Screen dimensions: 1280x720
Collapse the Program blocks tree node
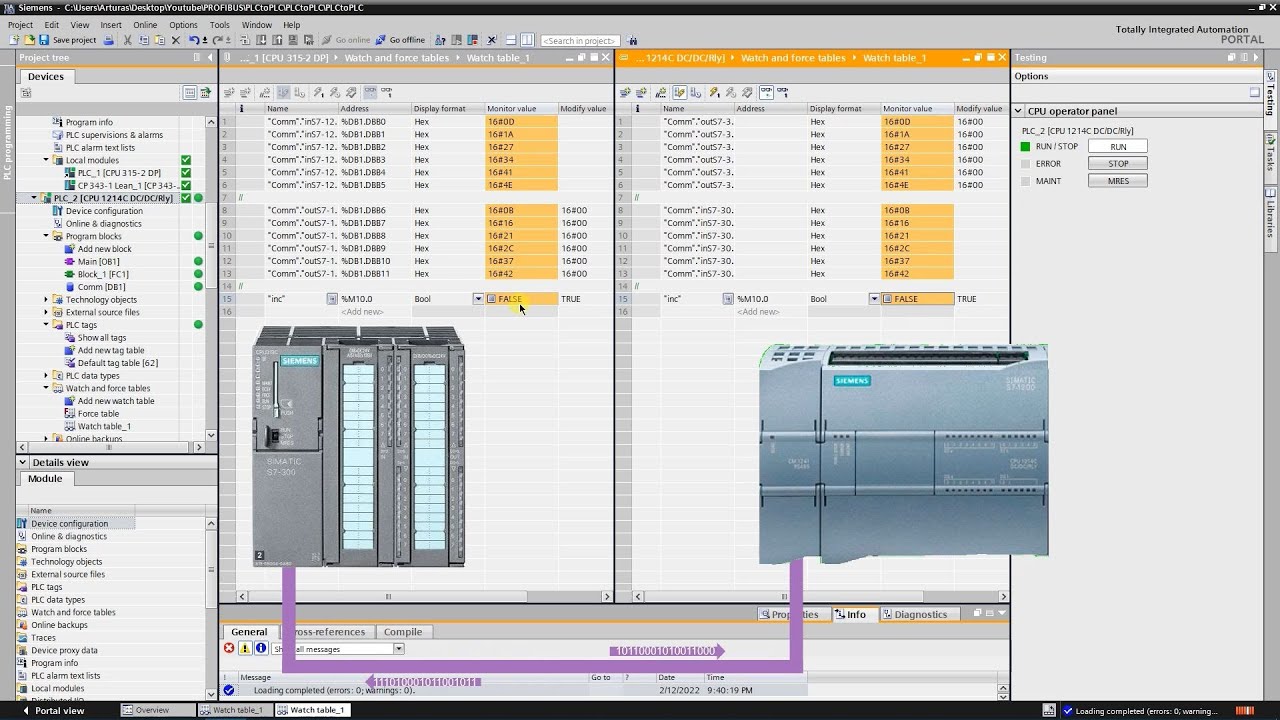click(46, 236)
